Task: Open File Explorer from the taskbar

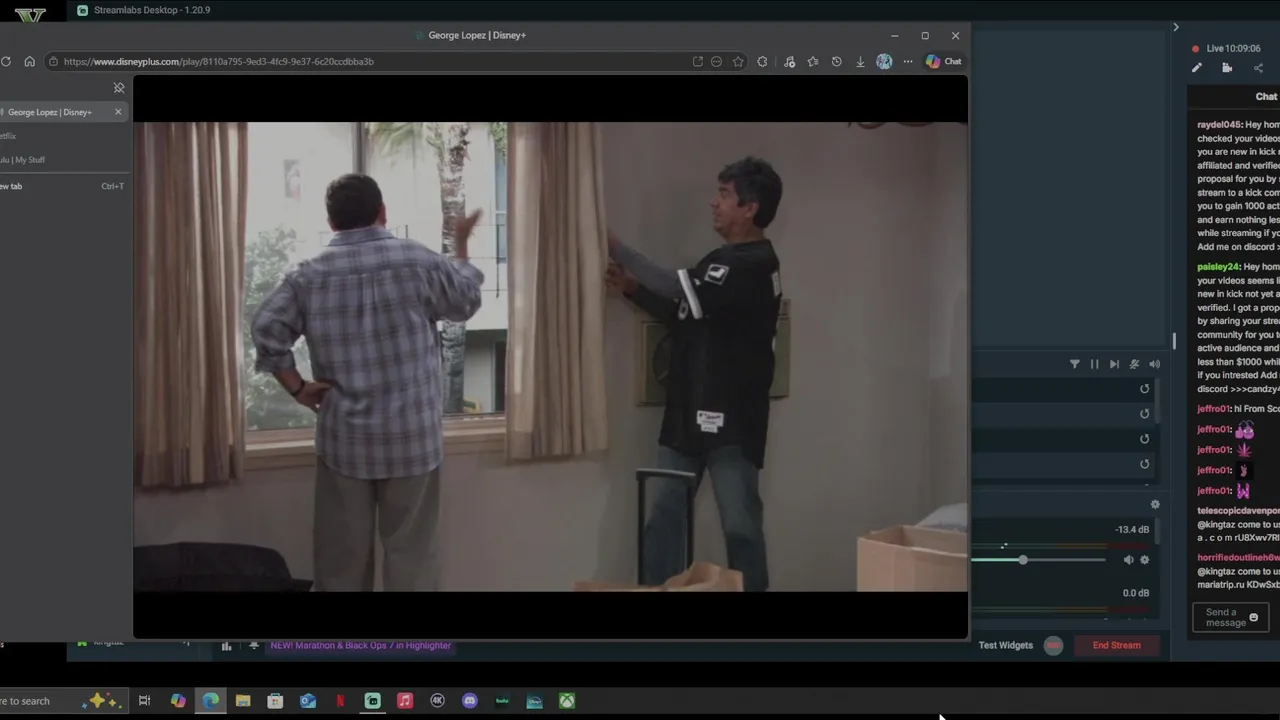Action: 242,701
